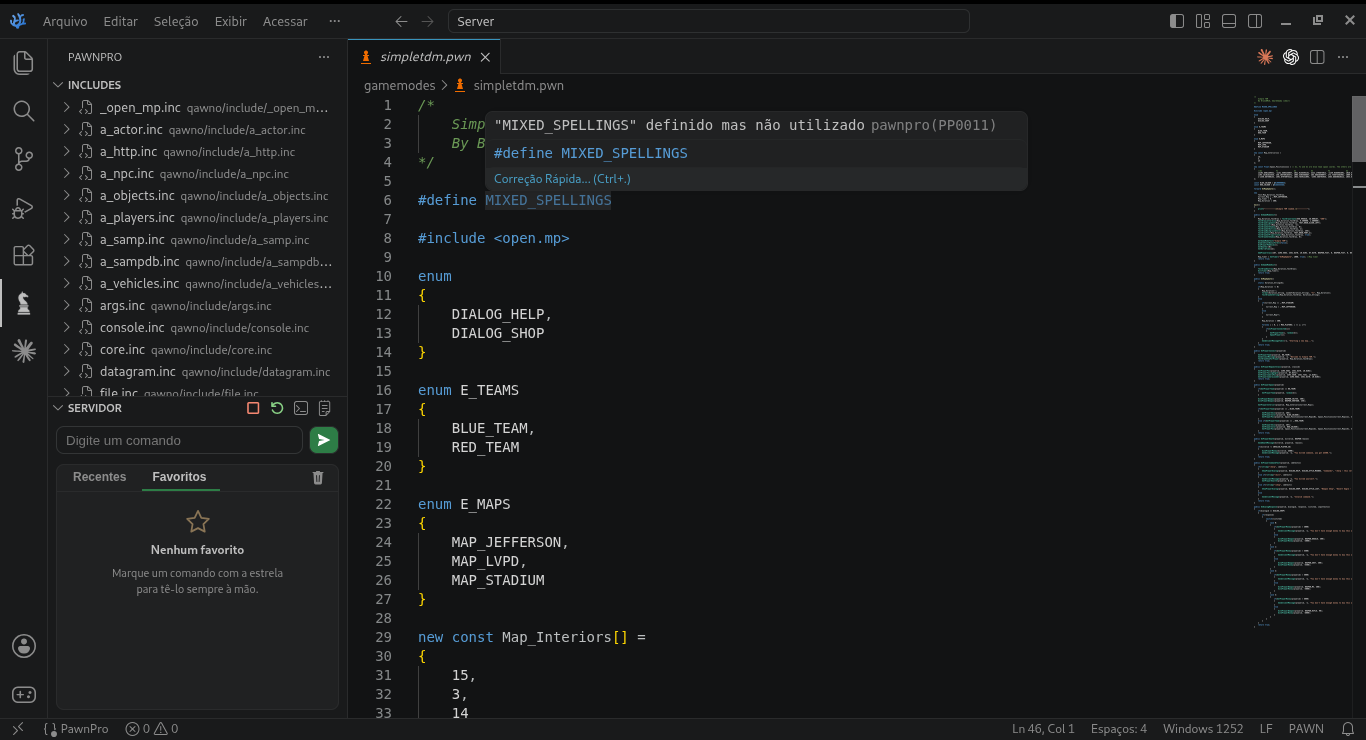Clear command history with the trash icon
The image size is (1366, 740).
point(318,477)
